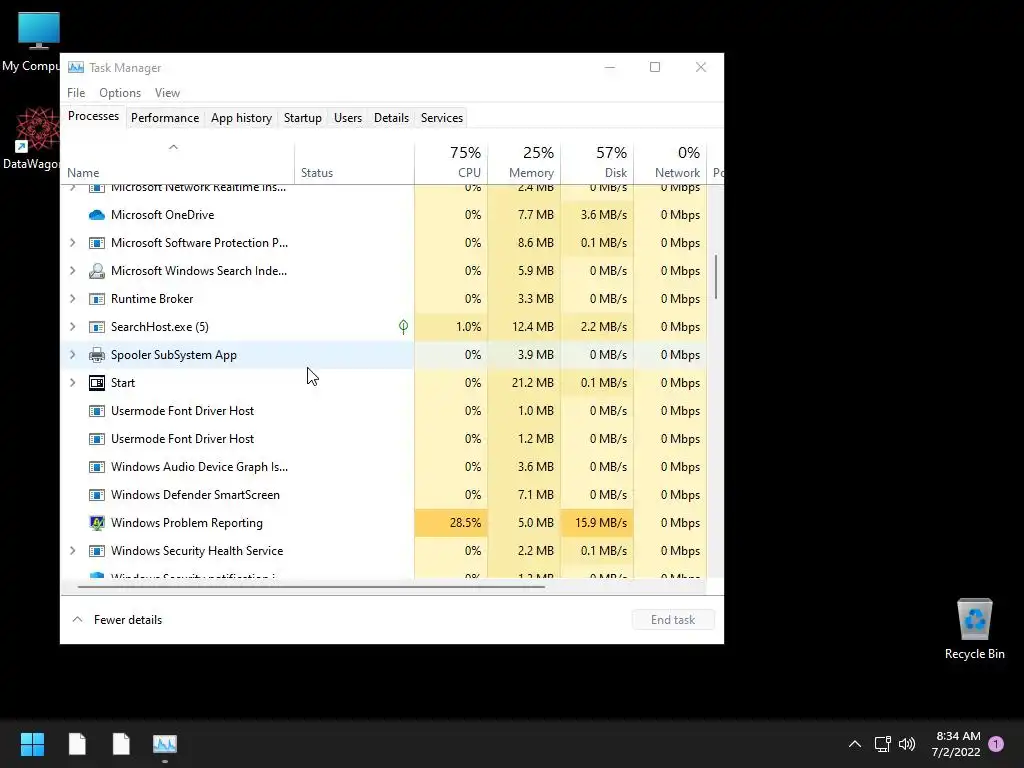Sort by the Disk column header
Image resolution: width=1024 pixels, height=768 pixels.
click(x=598, y=162)
